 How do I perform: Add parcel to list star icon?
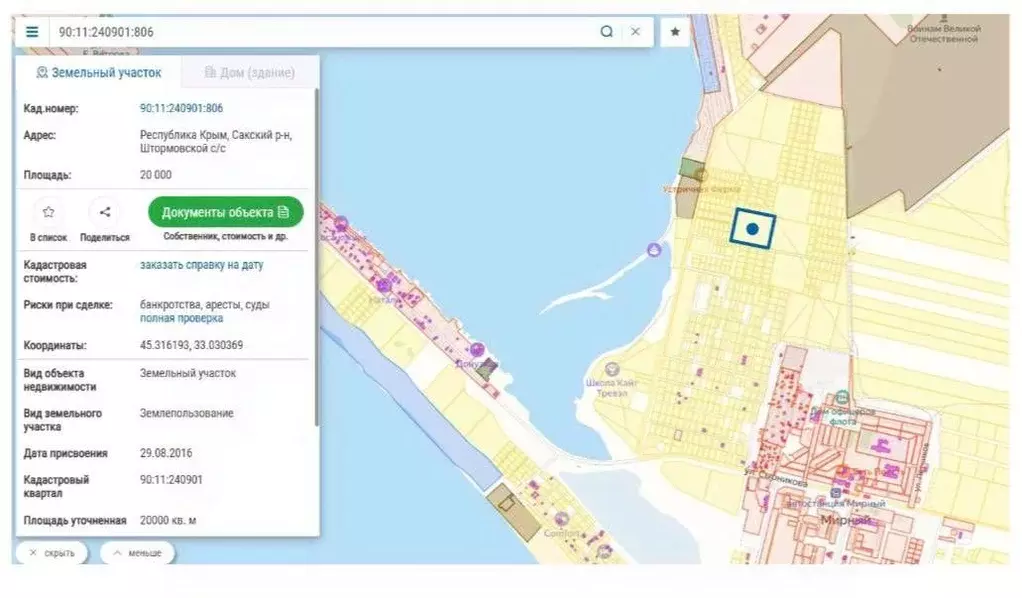pyautogui.click(x=49, y=212)
